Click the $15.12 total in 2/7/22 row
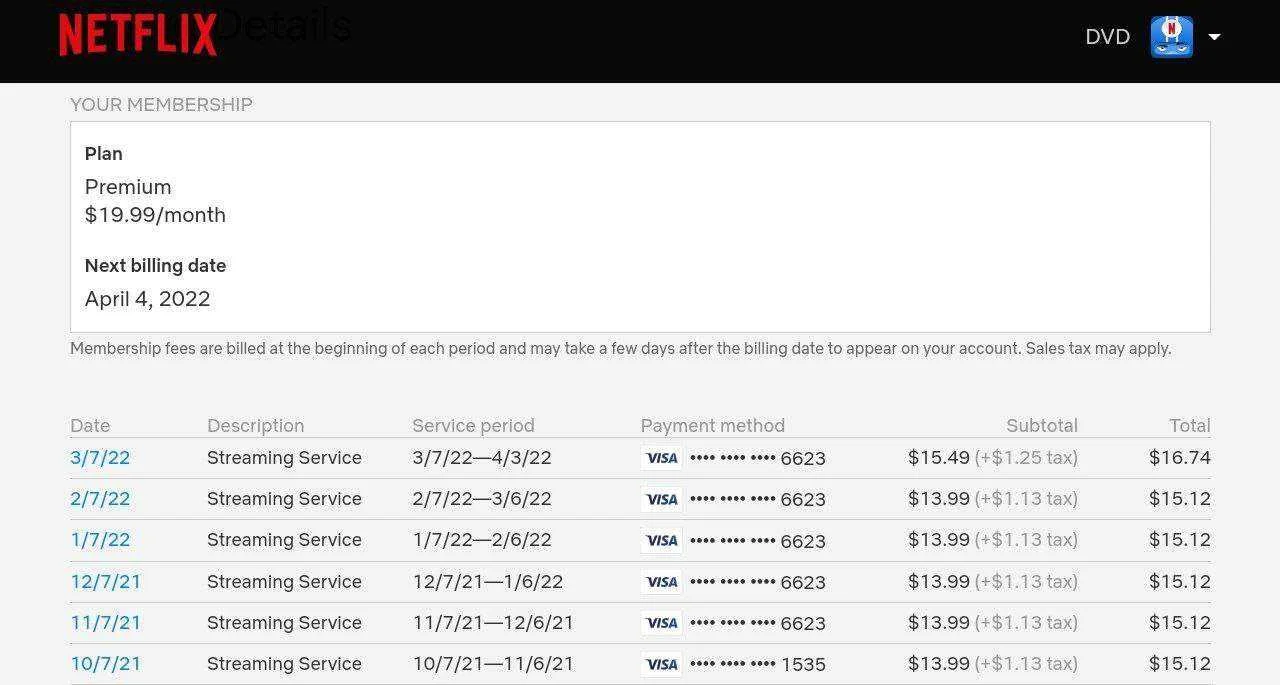This screenshot has width=1280, height=685. tap(1180, 499)
